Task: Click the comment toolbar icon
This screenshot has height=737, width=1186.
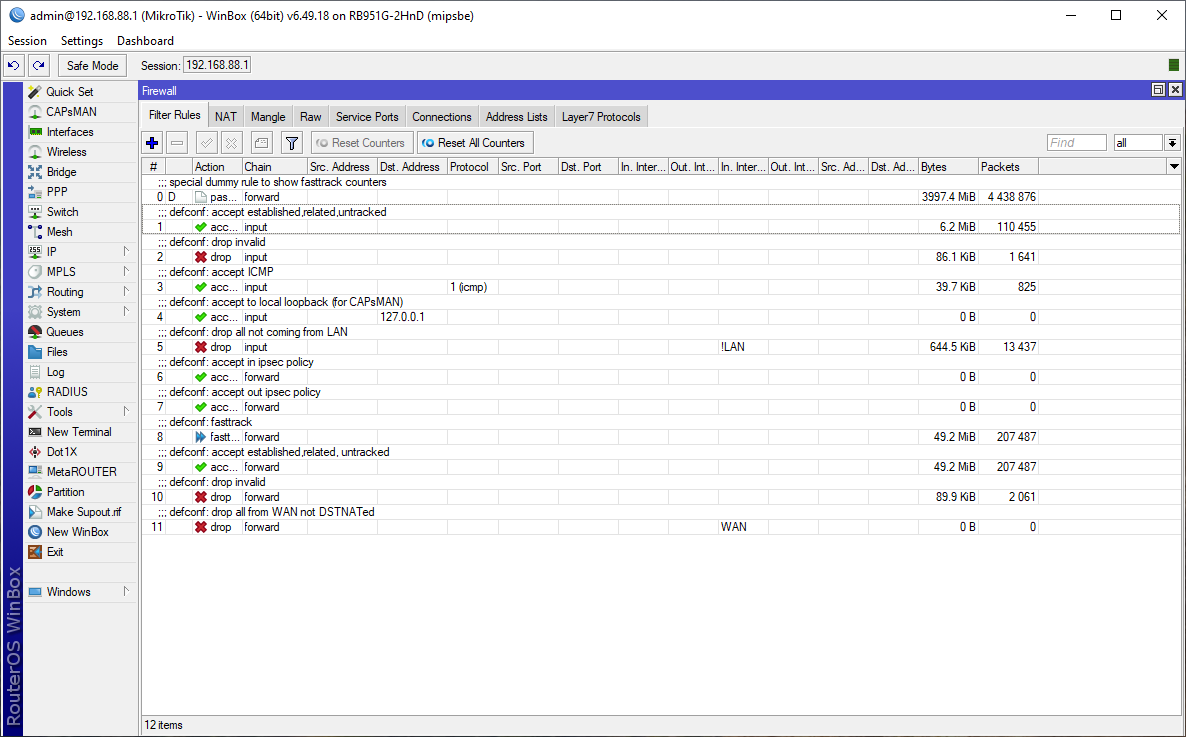Action: coord(261,143)
